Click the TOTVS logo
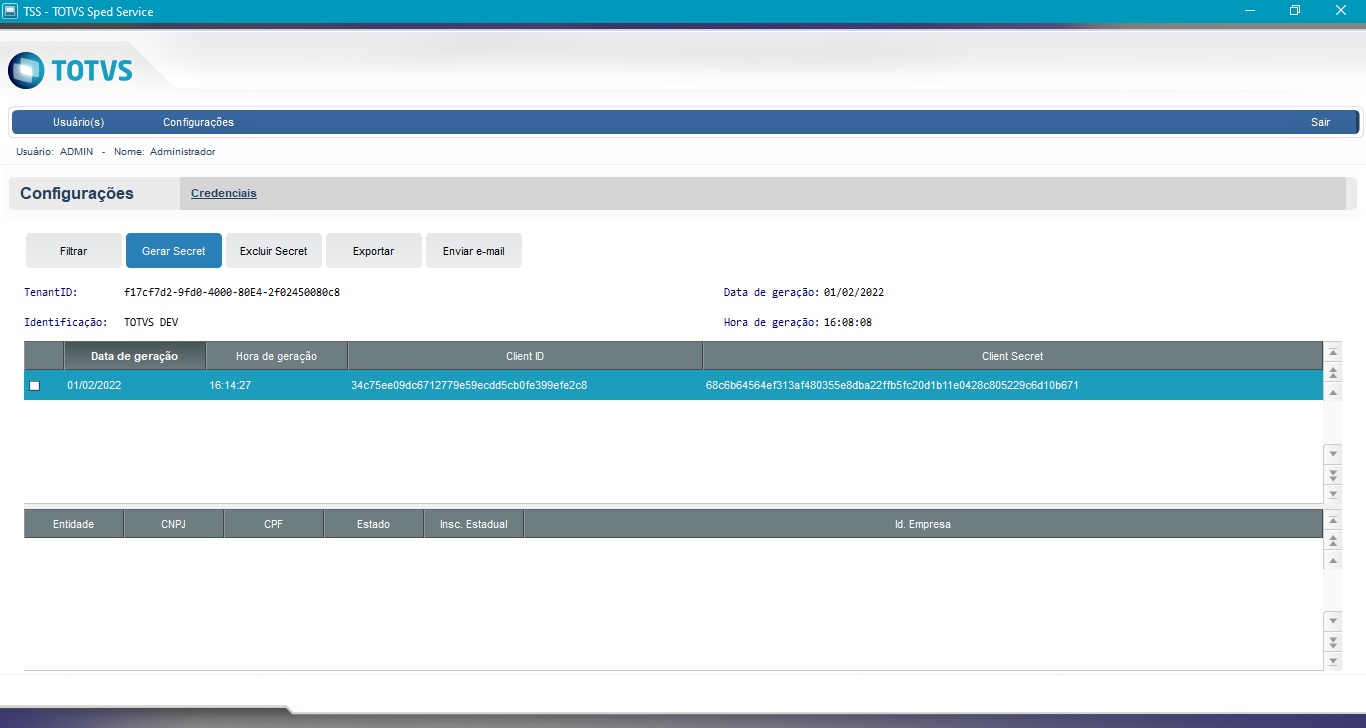 pyautogui.click(x=70, y=70)
